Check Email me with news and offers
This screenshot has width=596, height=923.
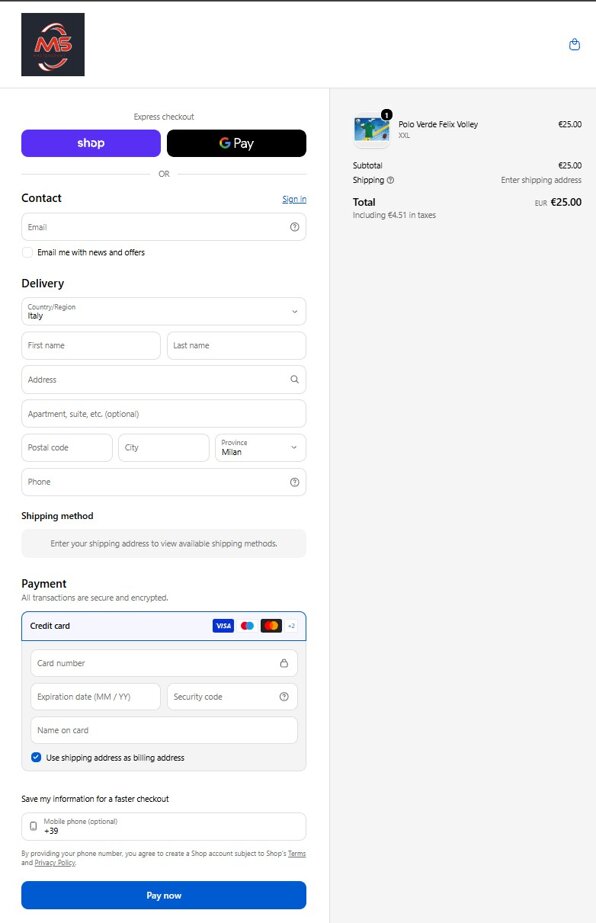(x=27, y=253)
